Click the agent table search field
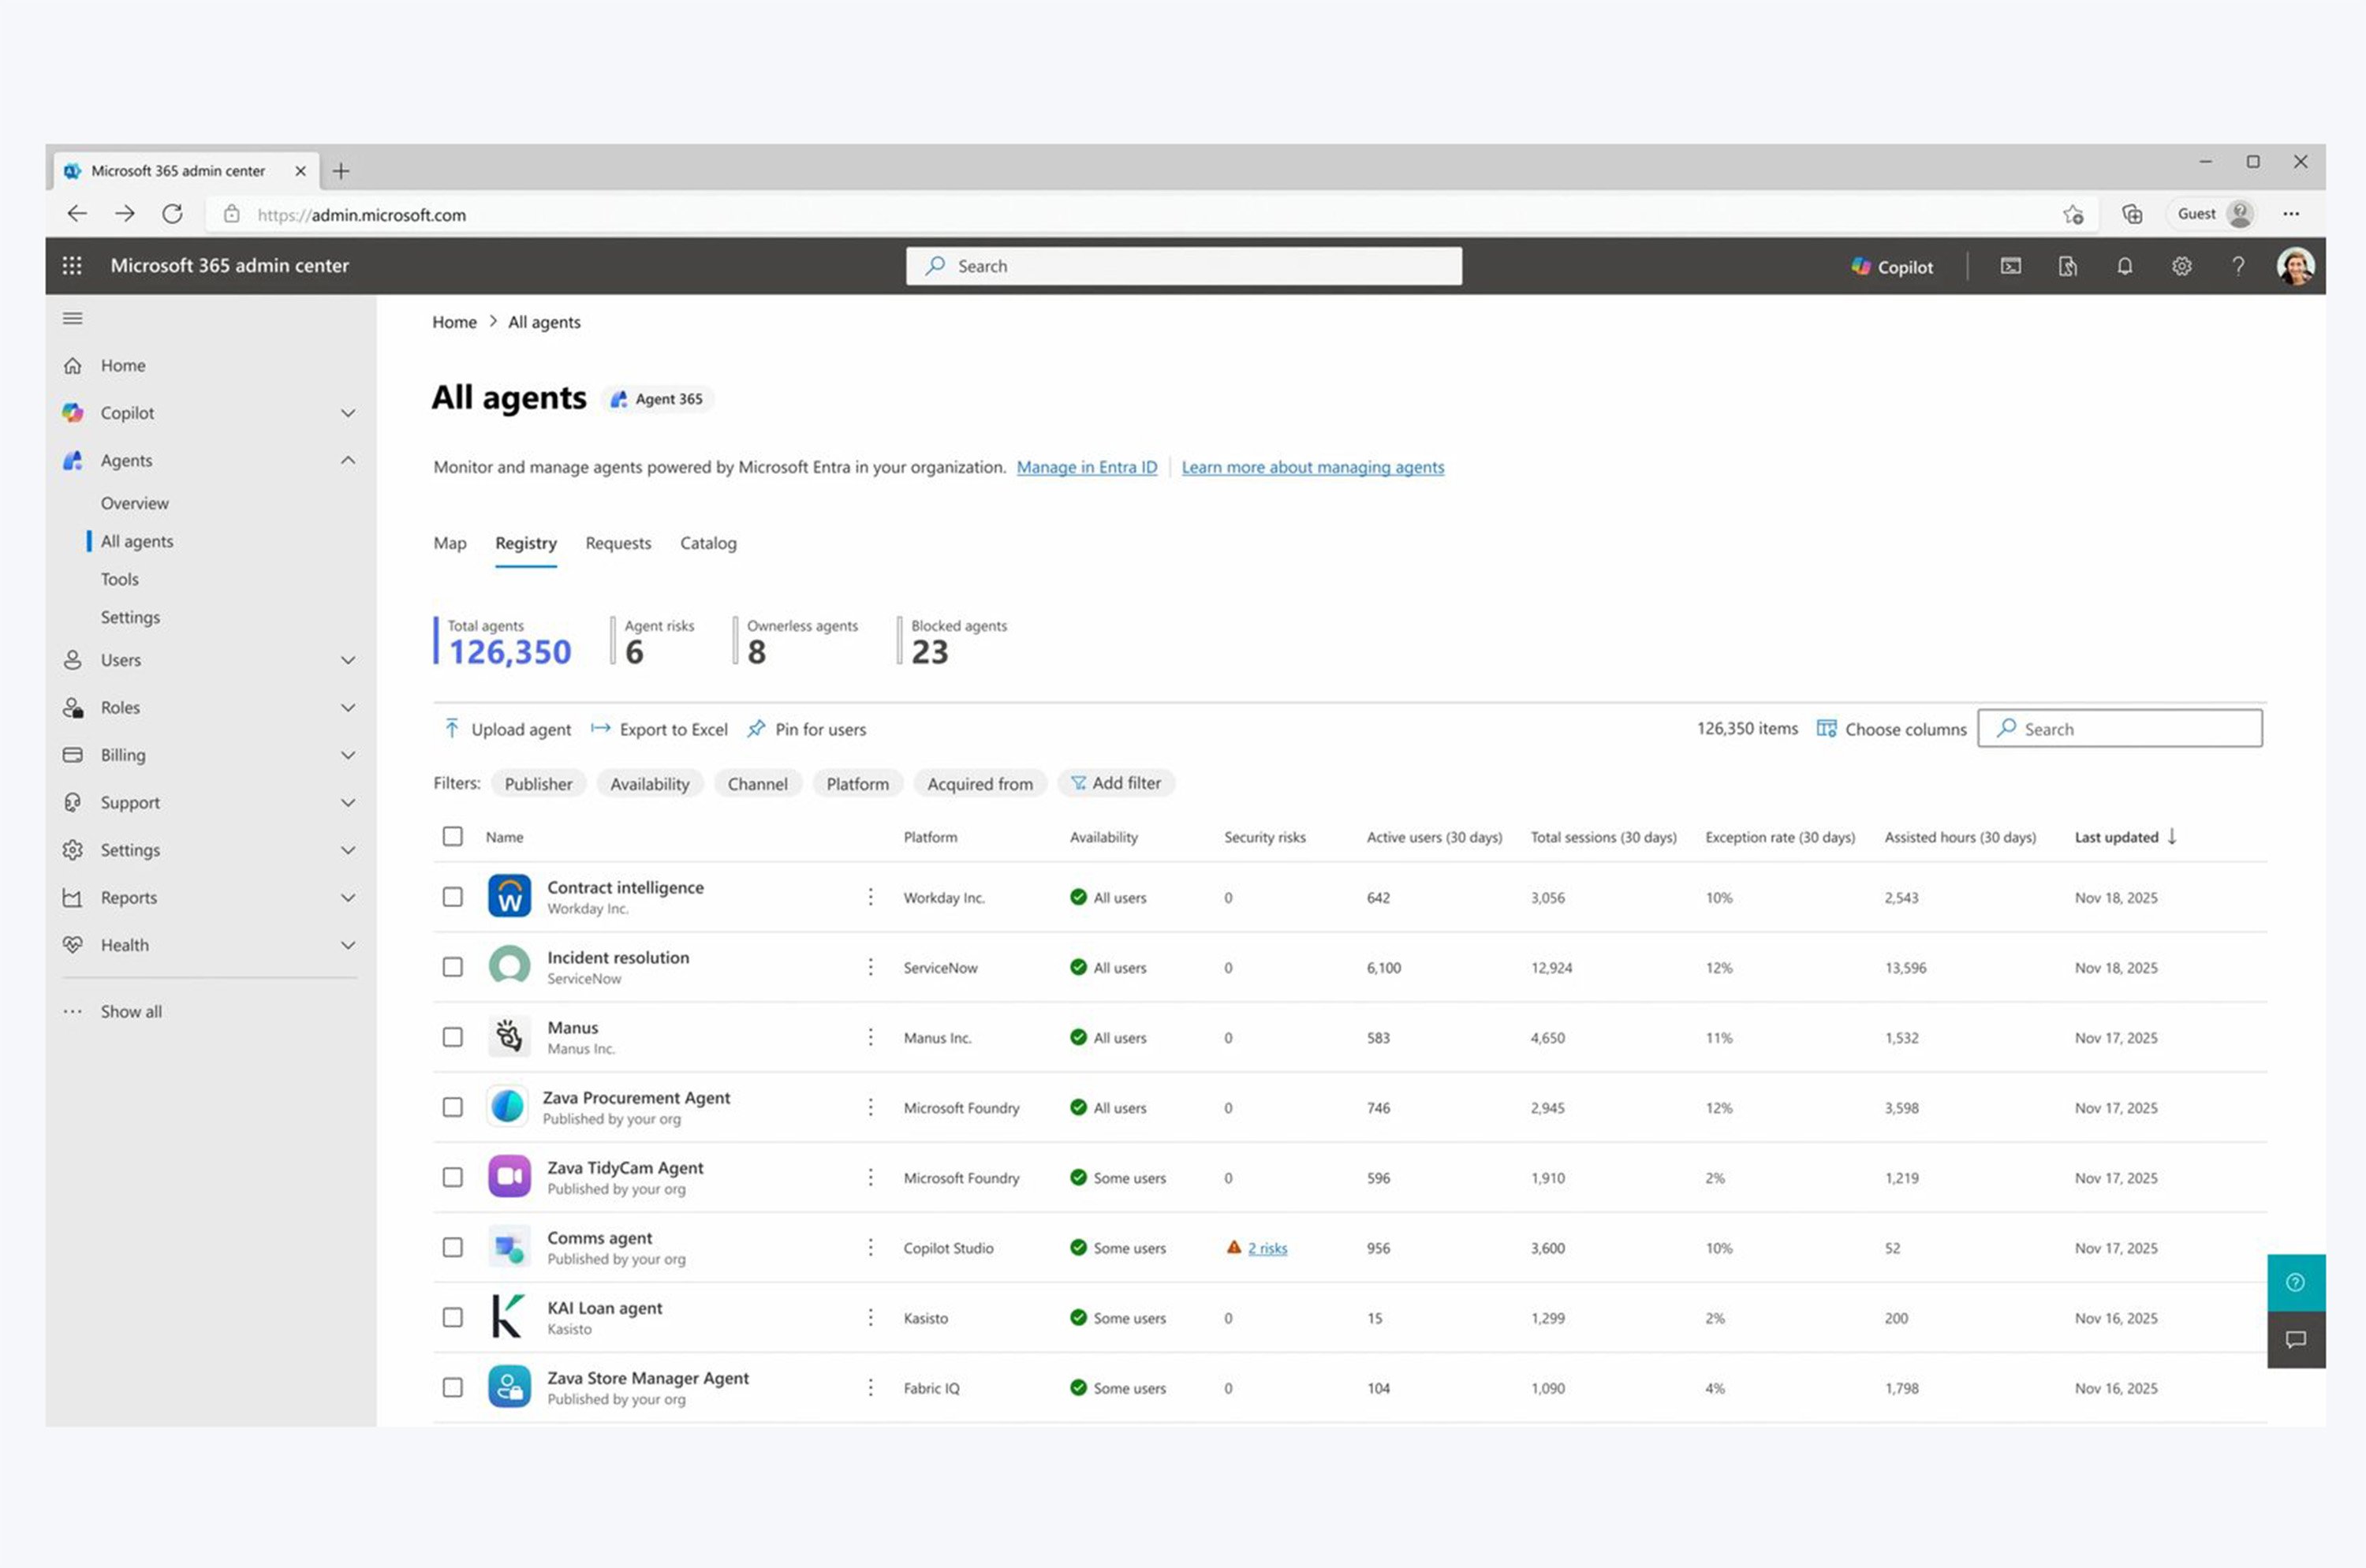This screenshot has width=2366, height=1568. pos(2119,728)
